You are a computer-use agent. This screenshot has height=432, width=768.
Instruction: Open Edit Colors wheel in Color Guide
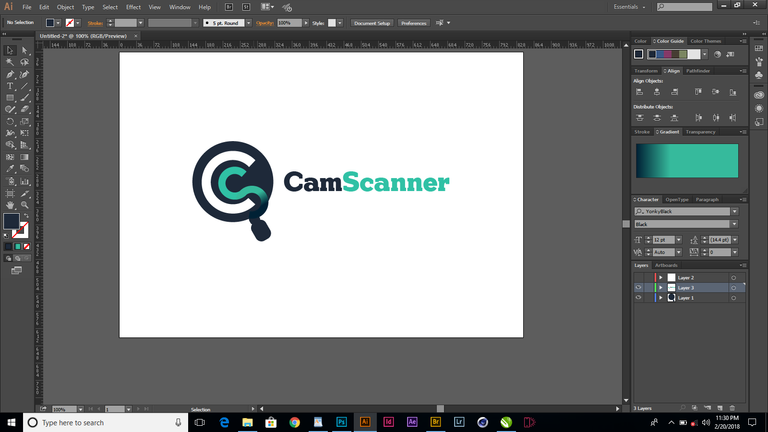click(x=718, y=54)
